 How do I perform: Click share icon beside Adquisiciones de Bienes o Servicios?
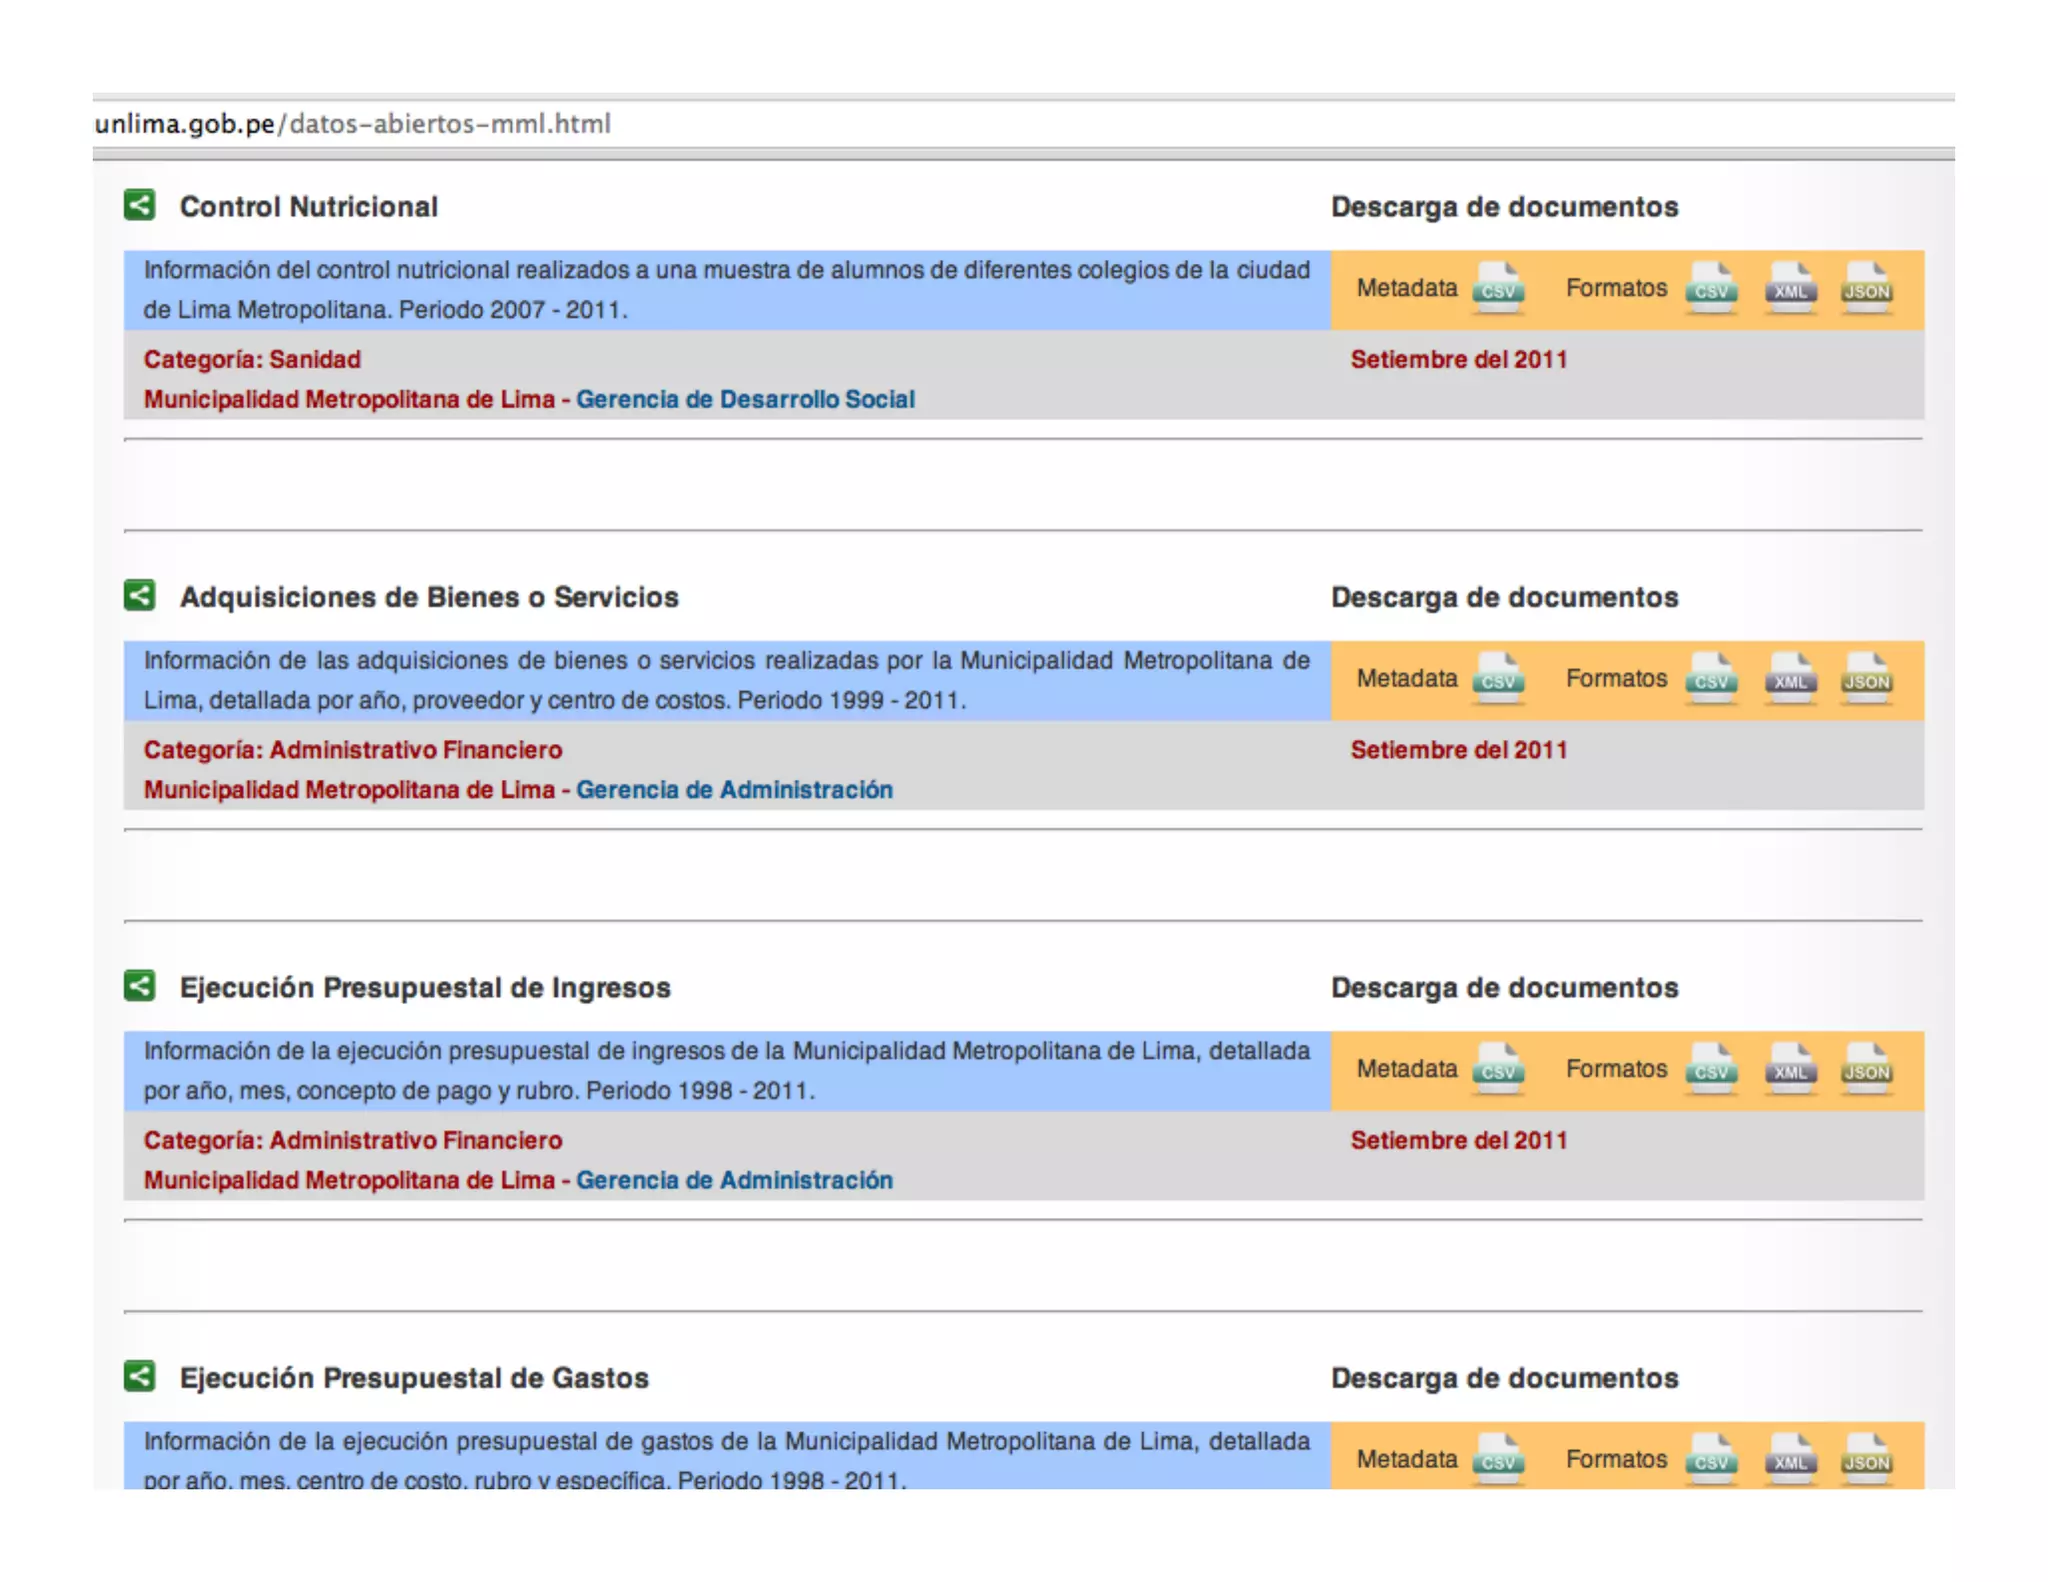(x=140, y=596)
